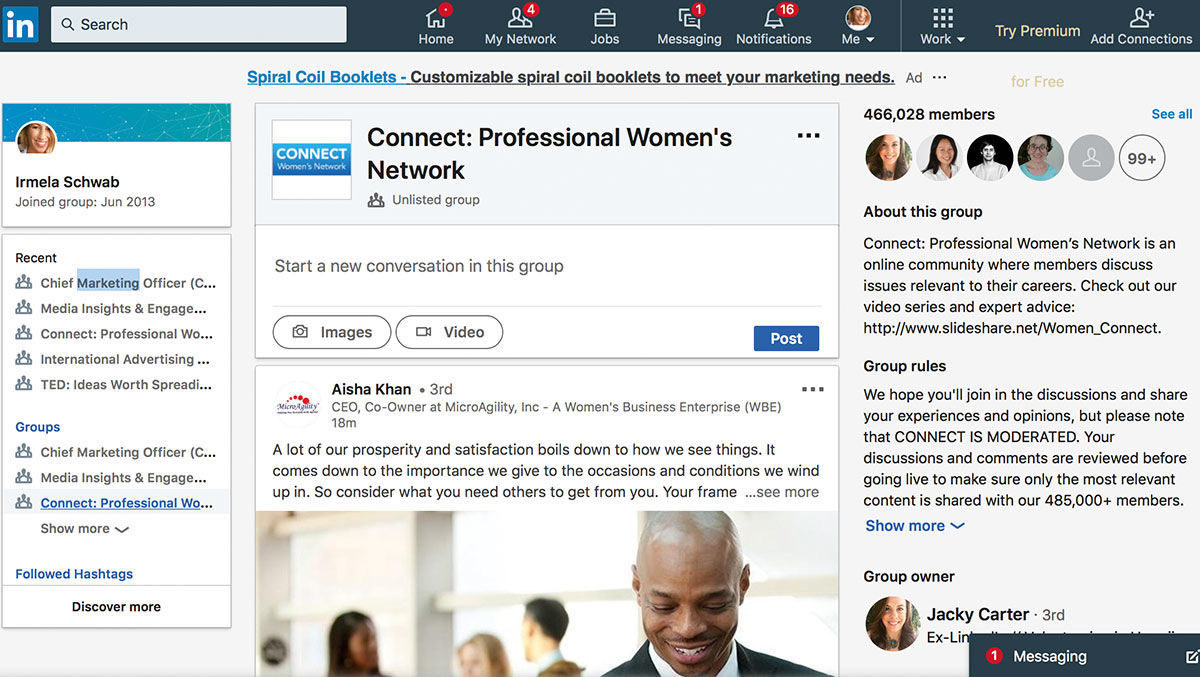This screenshot has width=1200, height=677.
Task: Open the group header ellipsis menu
Action: point(808,137)
